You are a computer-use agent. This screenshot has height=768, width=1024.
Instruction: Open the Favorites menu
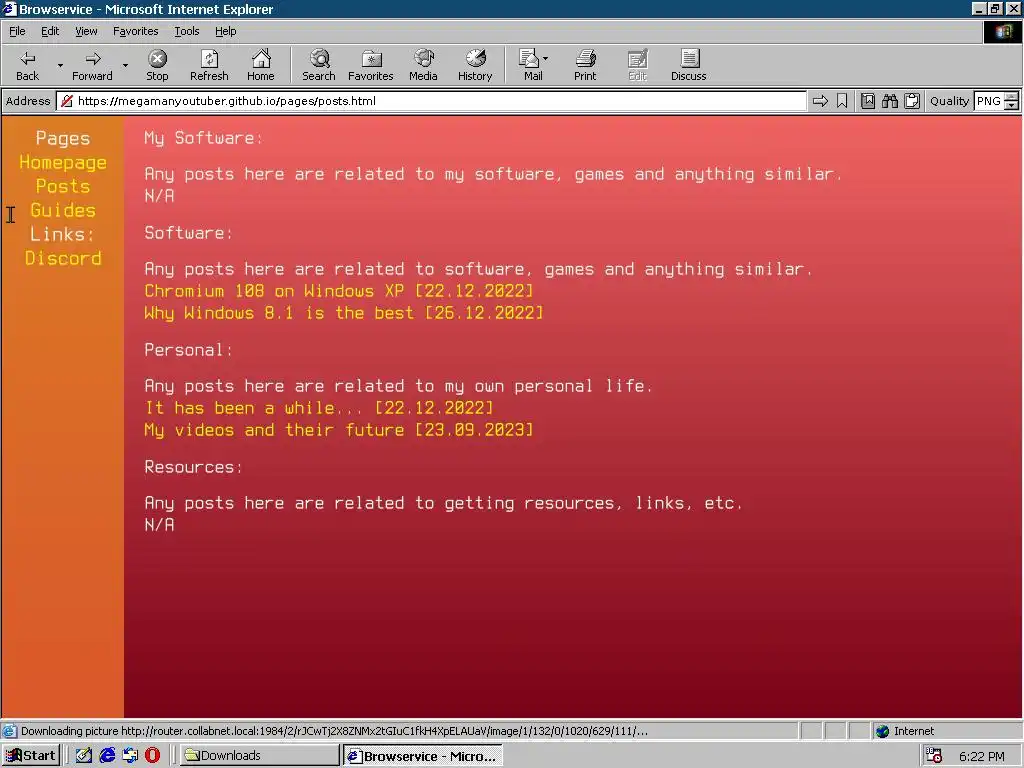tap(135, 31)
